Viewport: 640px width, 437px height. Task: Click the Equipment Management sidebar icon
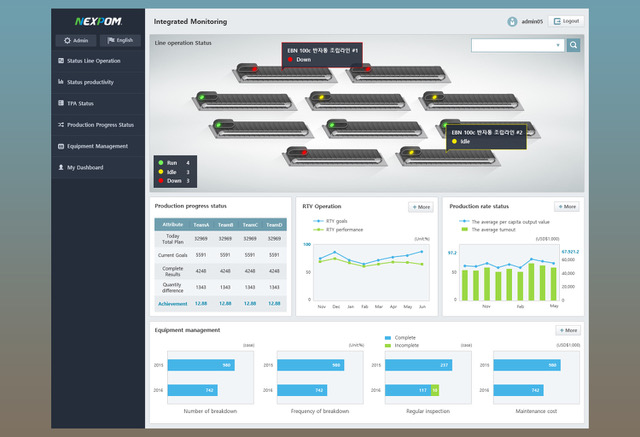(61, 146)
